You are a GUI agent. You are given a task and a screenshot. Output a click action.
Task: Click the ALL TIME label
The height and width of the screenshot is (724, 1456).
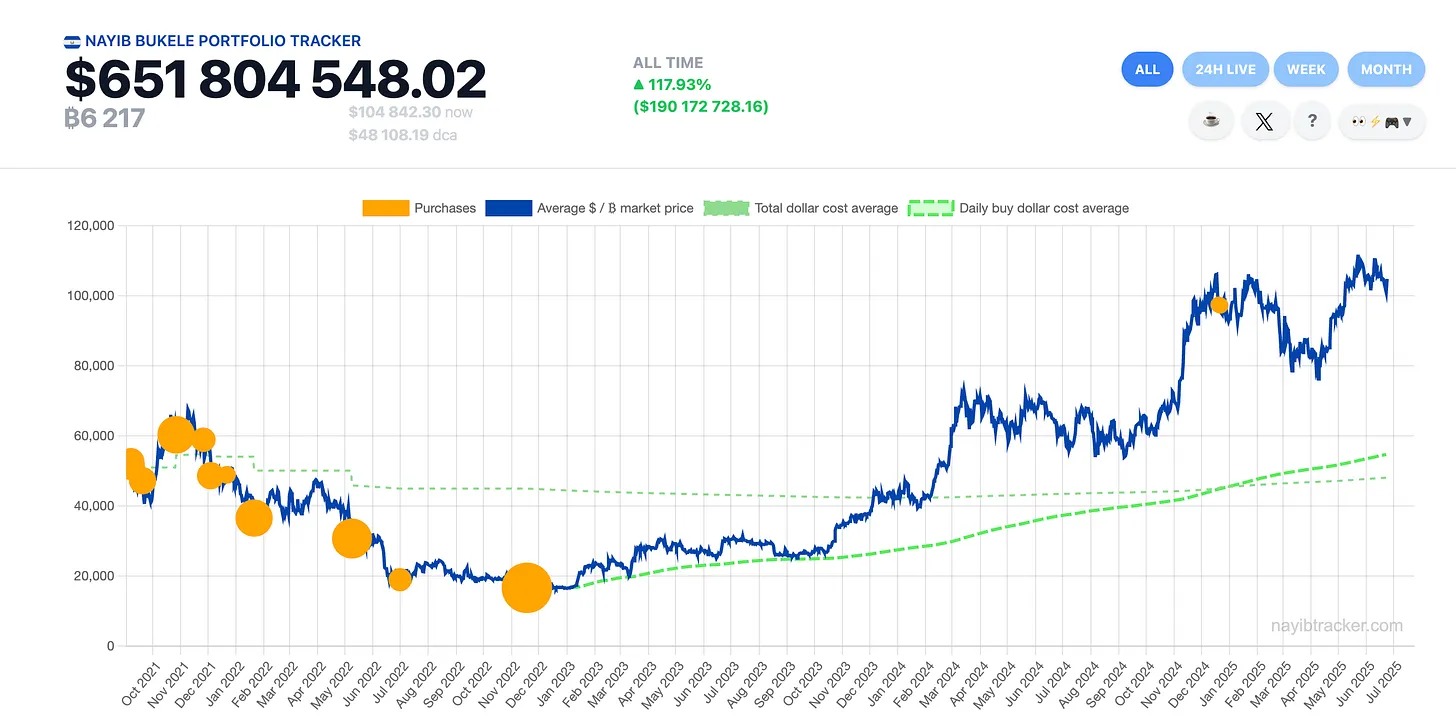[x=668, y=63]
